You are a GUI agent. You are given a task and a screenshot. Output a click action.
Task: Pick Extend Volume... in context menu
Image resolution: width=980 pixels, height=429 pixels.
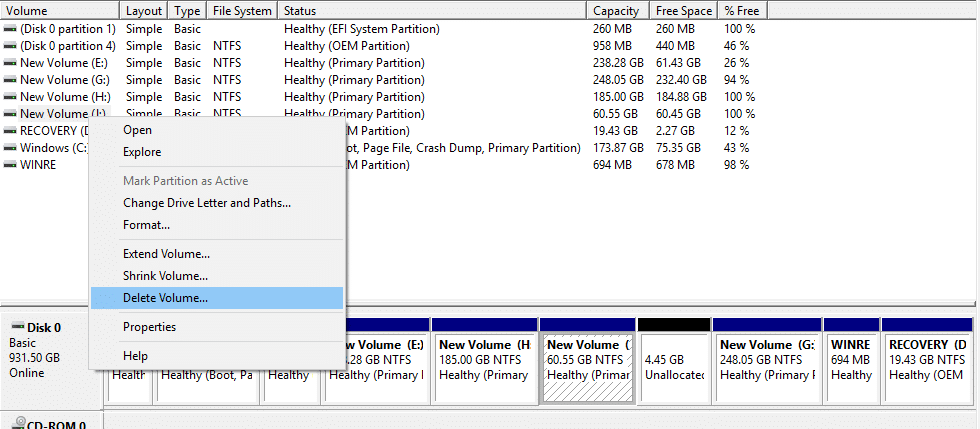166,254
